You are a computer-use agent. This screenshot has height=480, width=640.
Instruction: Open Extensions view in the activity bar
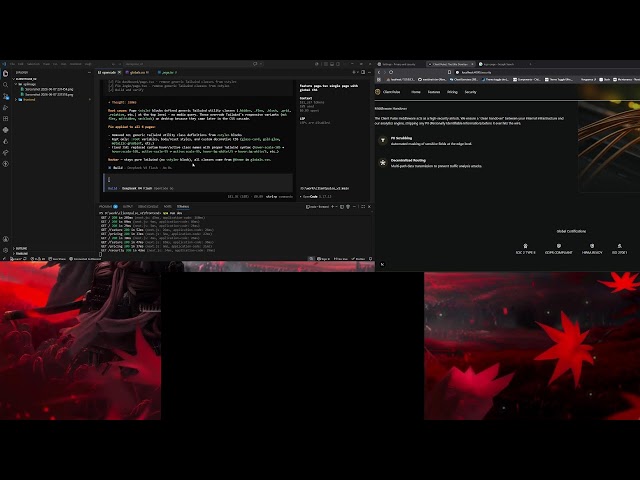tap(5, 119)
